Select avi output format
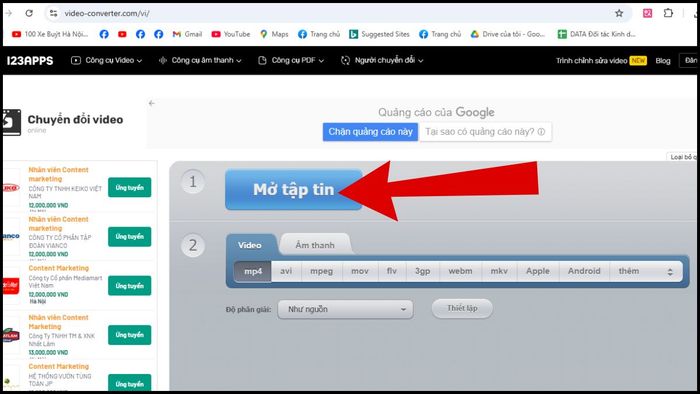 [286, 271]
